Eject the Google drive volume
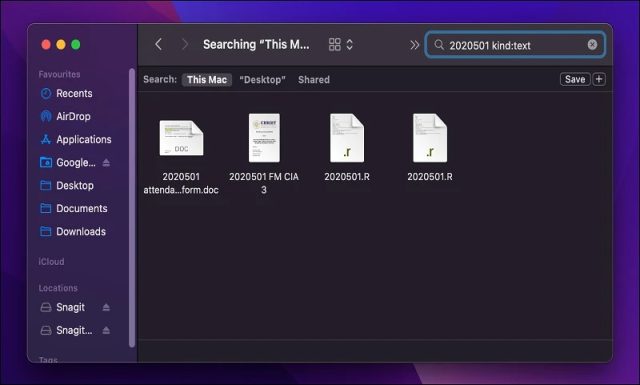 coord(106,163)
